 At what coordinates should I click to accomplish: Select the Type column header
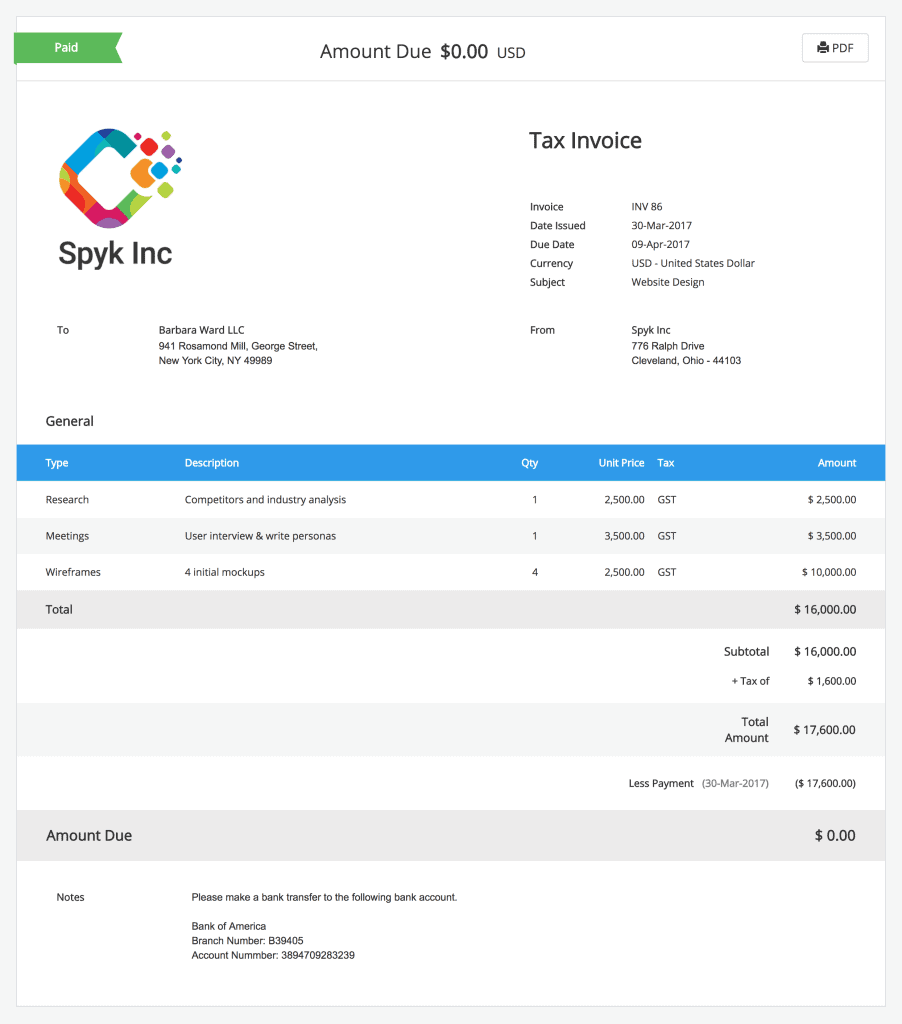[57, 463]
